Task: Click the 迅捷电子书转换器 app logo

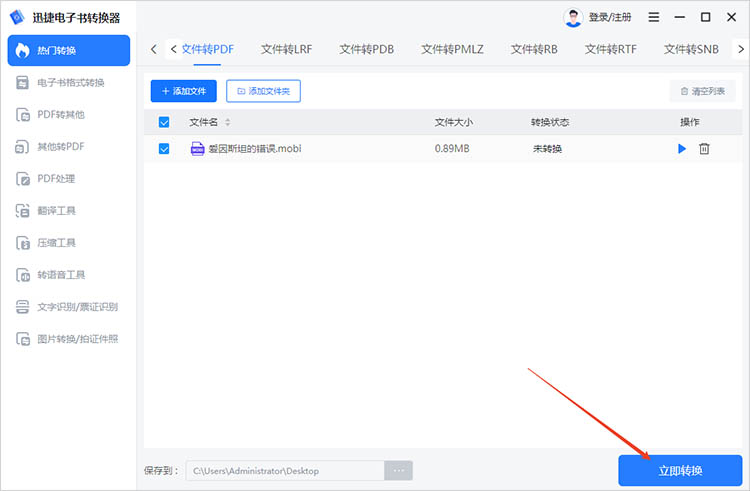Action: tap(17, 17)
